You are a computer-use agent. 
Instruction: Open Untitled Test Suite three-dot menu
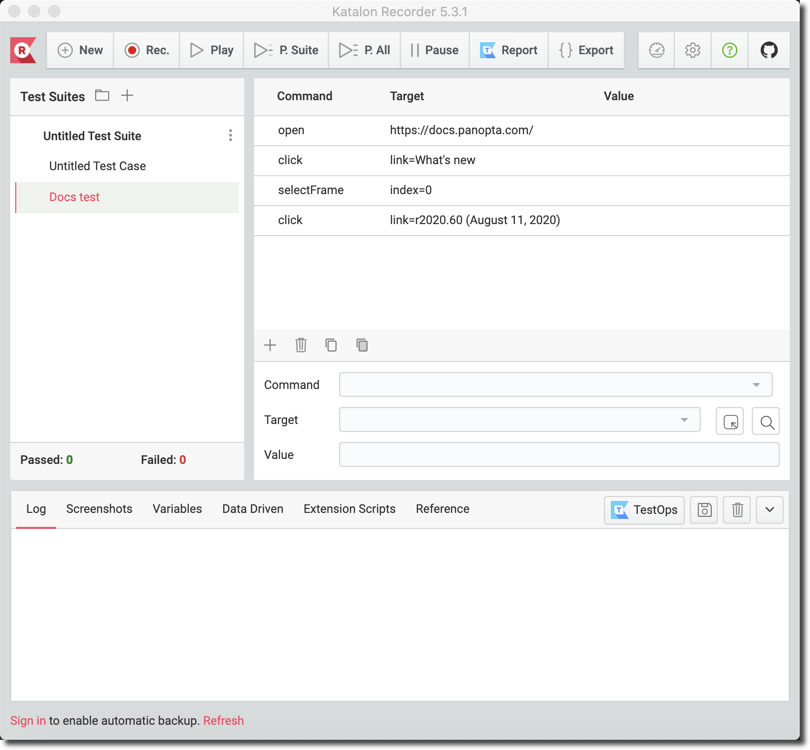tap(230, 135)
